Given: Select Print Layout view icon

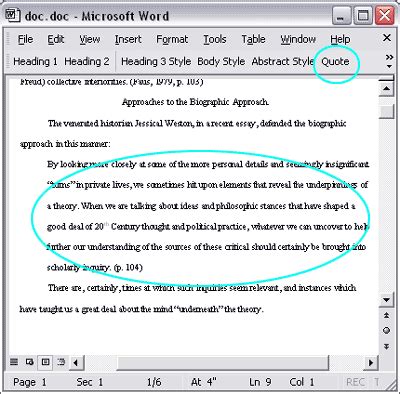Looking at the screenshot, I should [x=45, y=362].
